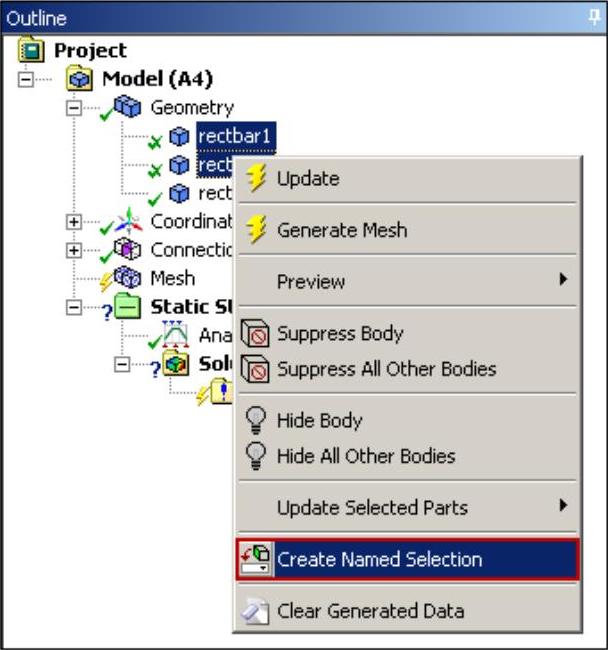608x650 pixels.
Task: Choose Create Named Selection from the menu
Action: pyautogui.click(x=379, y=560)
